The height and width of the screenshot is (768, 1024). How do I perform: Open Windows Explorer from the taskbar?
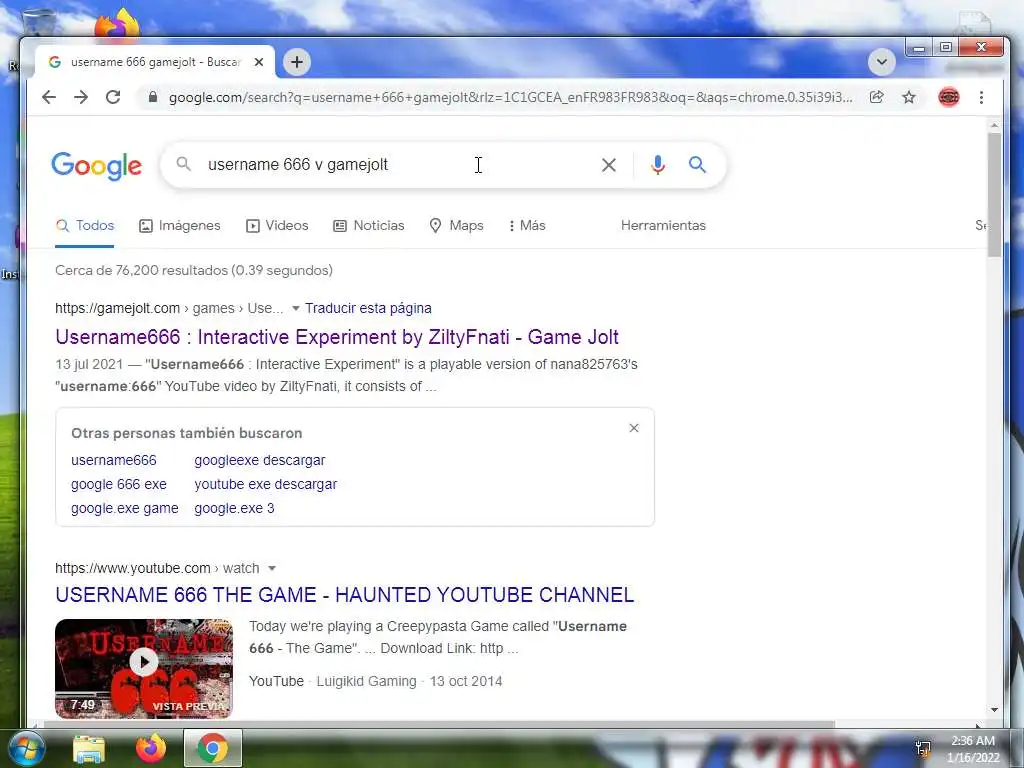coord(89,749)
